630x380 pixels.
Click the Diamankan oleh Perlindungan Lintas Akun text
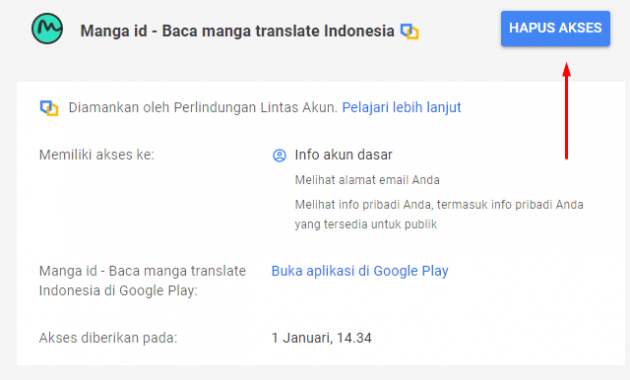pyautogui.click(x=203, y=107)
